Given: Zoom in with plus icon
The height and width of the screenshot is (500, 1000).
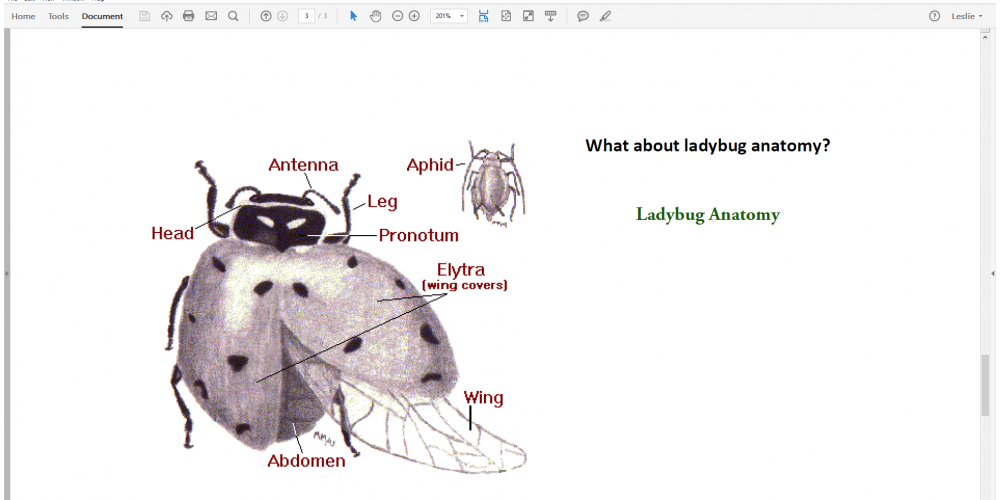Looking at the screenshot, I should (x=414, y=16).
